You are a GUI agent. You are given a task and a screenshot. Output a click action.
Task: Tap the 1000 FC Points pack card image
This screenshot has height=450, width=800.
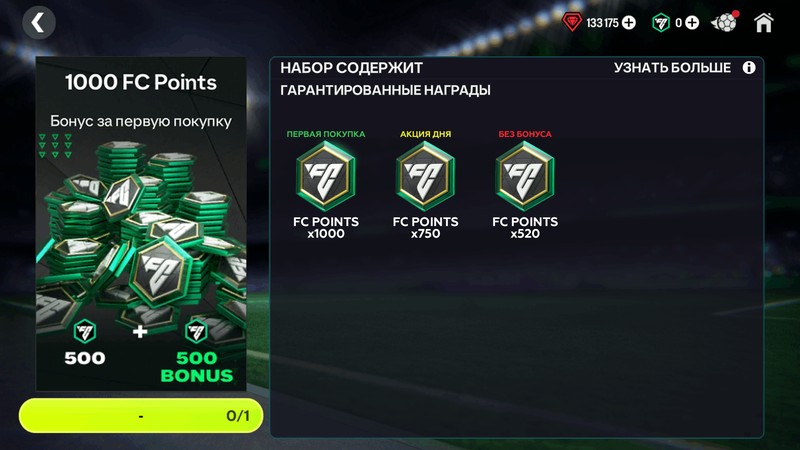(141, 224)
